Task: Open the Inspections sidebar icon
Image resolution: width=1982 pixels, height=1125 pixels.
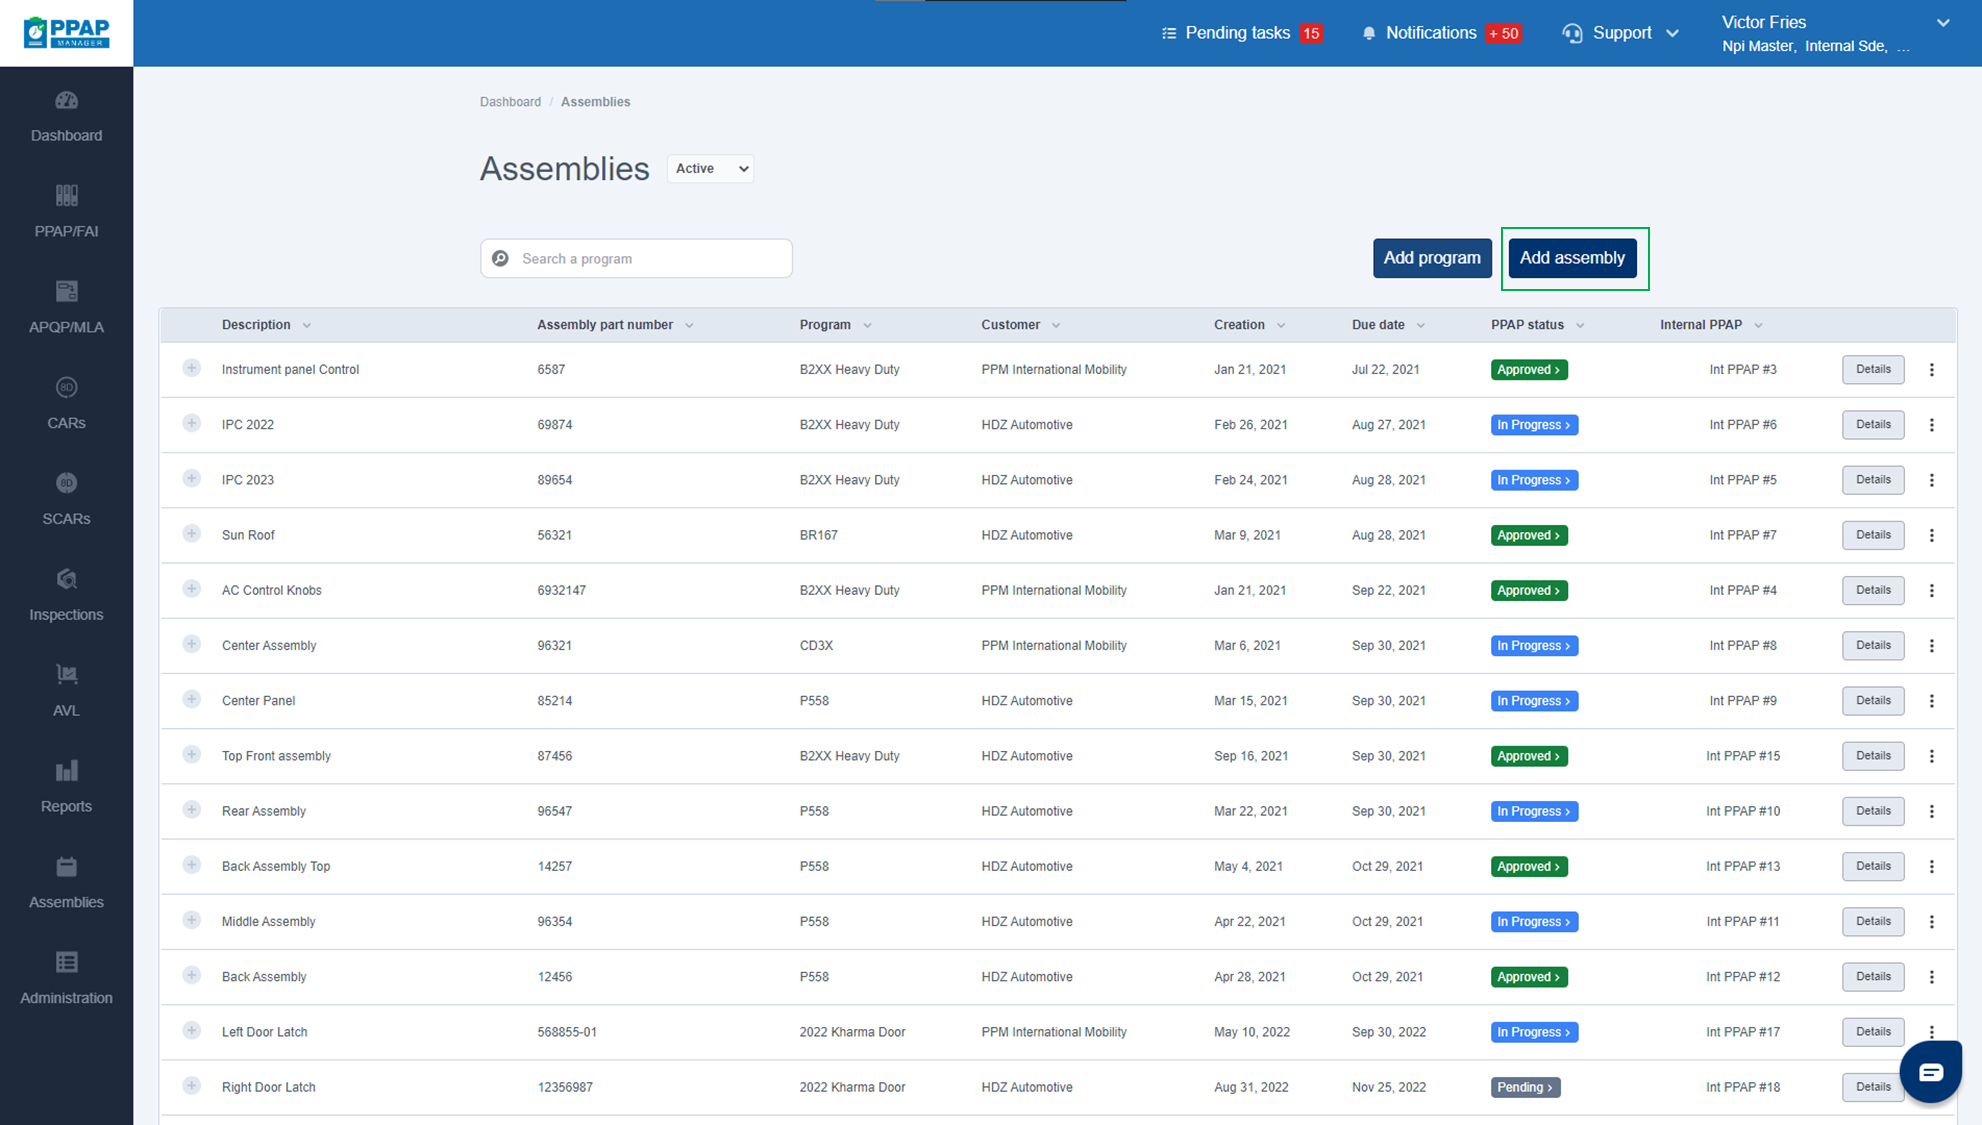Action: coord(66,580)
